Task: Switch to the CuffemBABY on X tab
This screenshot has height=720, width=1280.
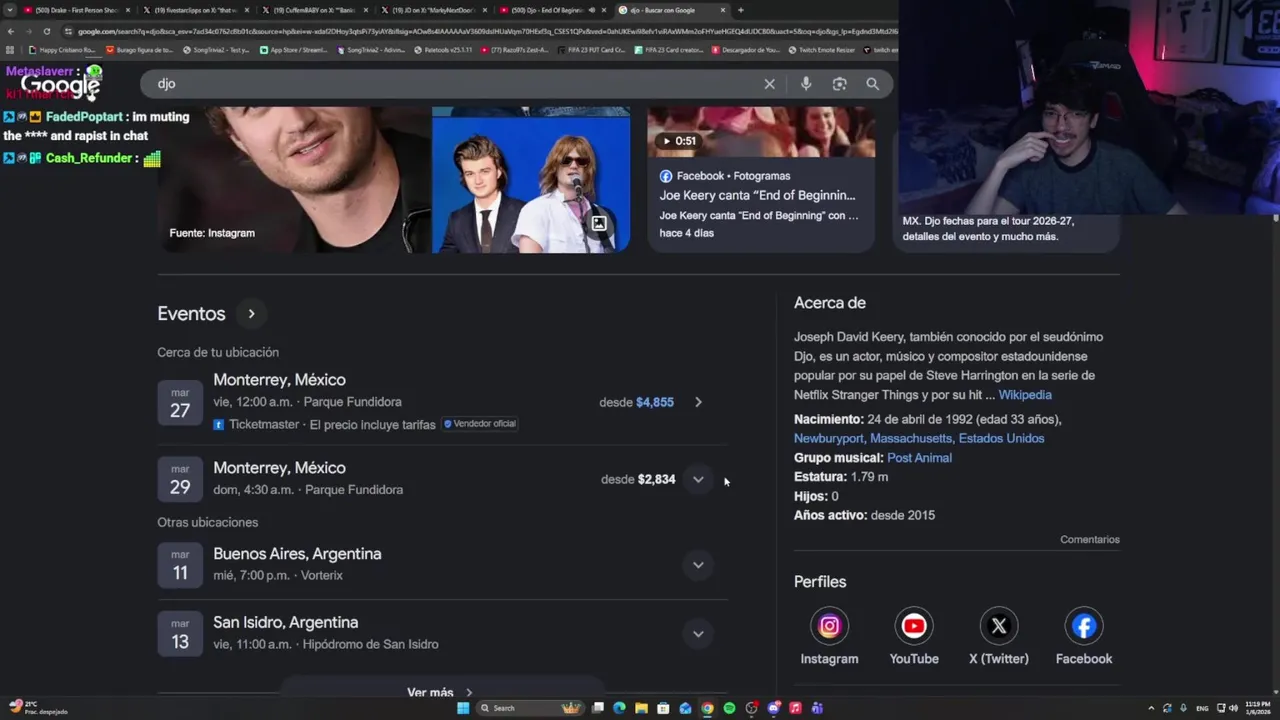Action: point(313,10)
